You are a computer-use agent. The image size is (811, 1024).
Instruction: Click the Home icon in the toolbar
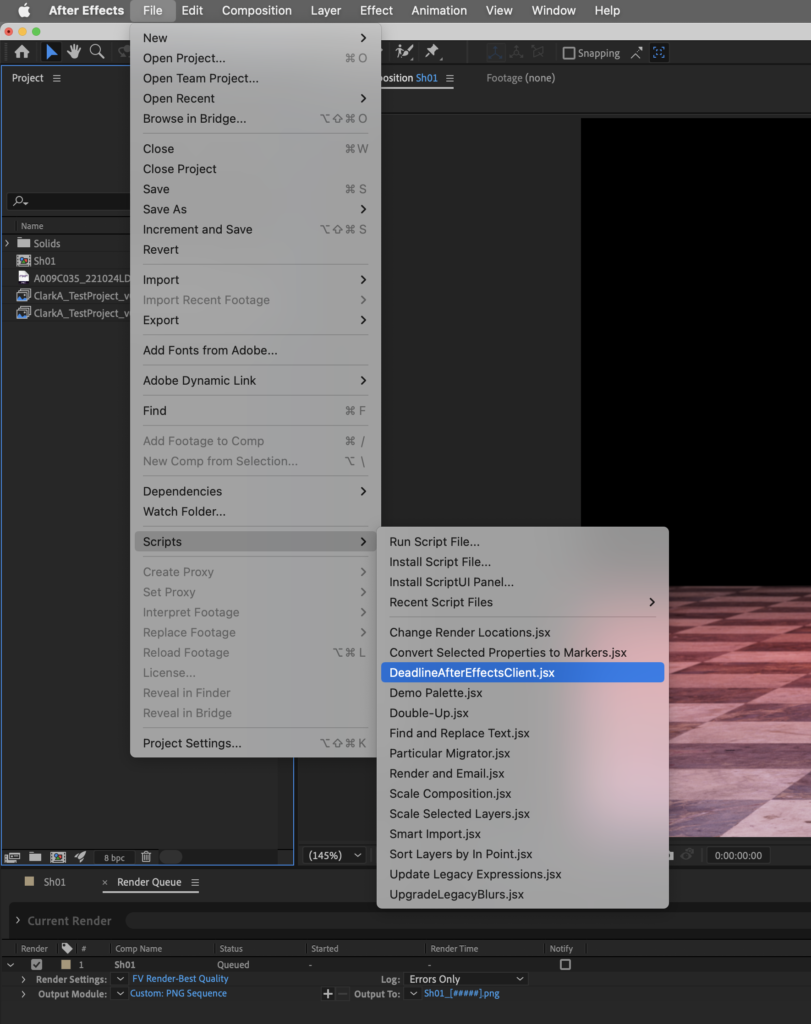[22, 52]
